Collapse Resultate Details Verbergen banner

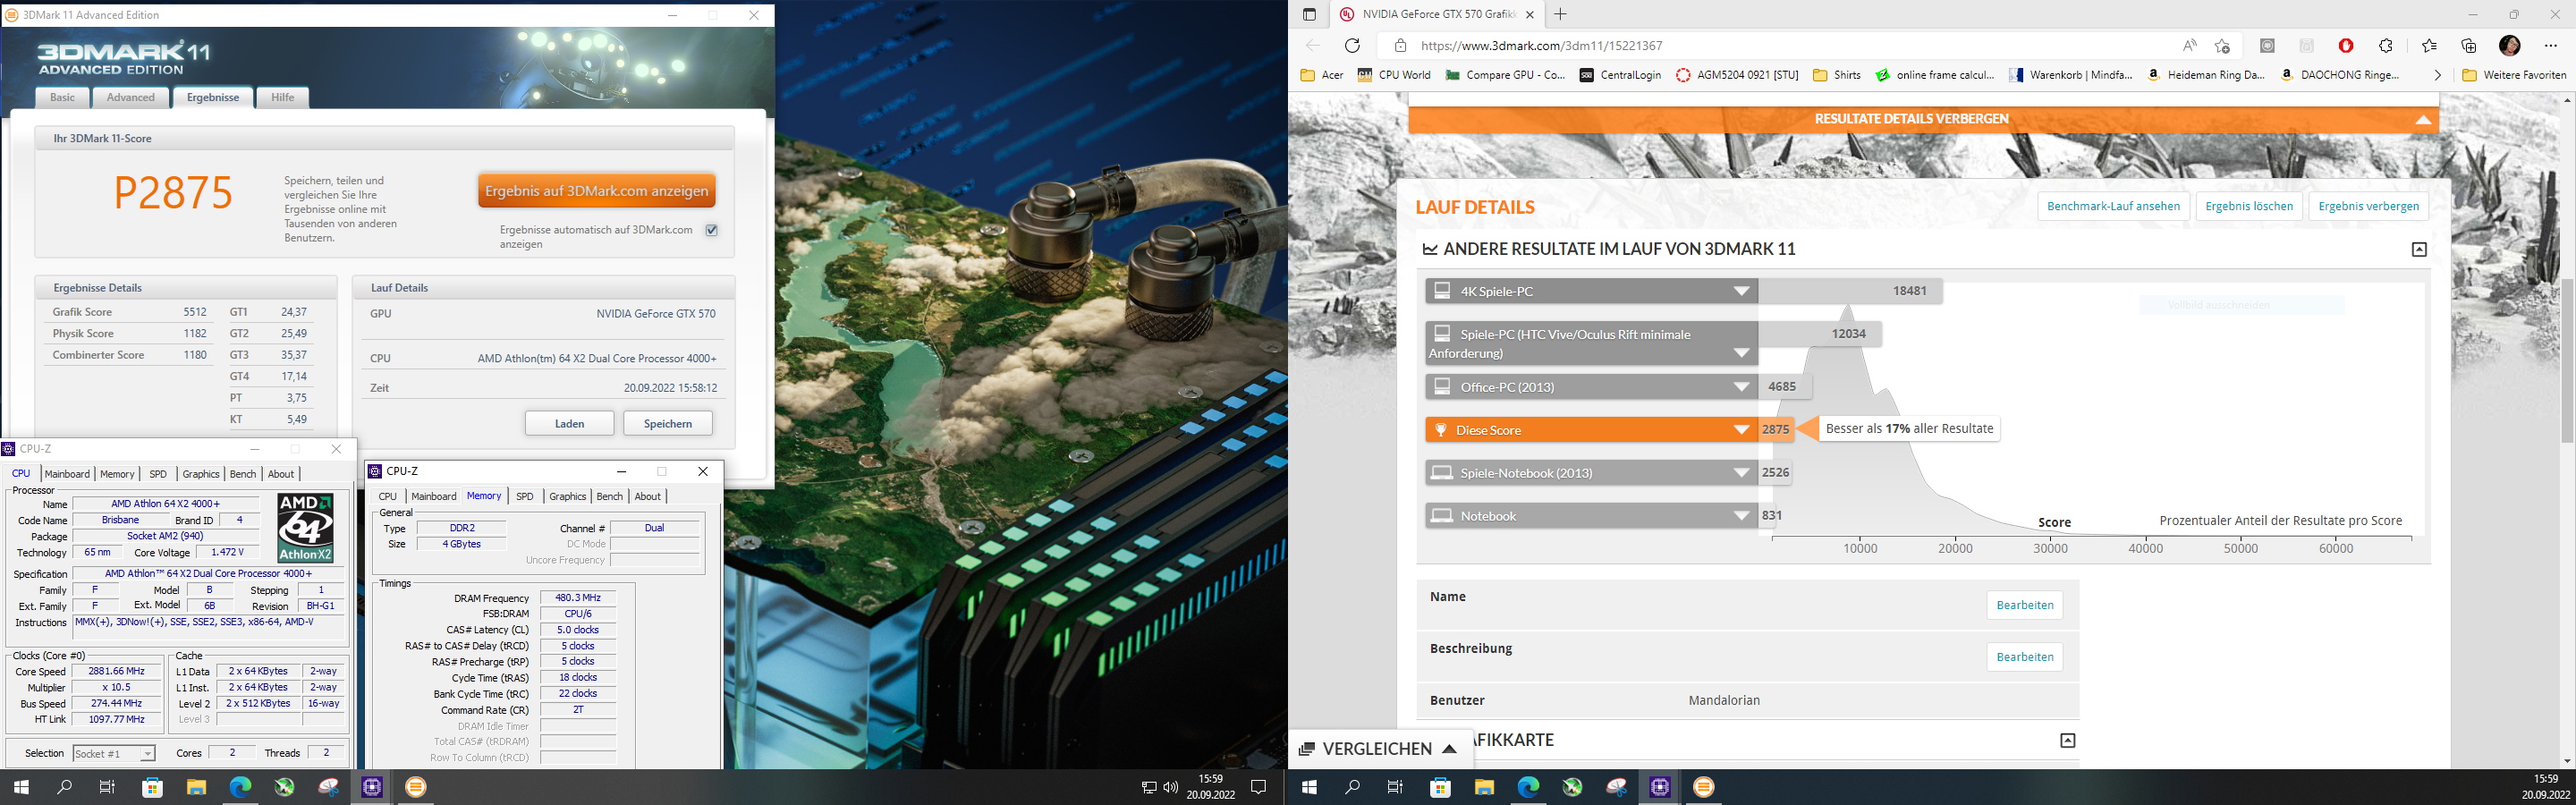tap(1923, 119)
